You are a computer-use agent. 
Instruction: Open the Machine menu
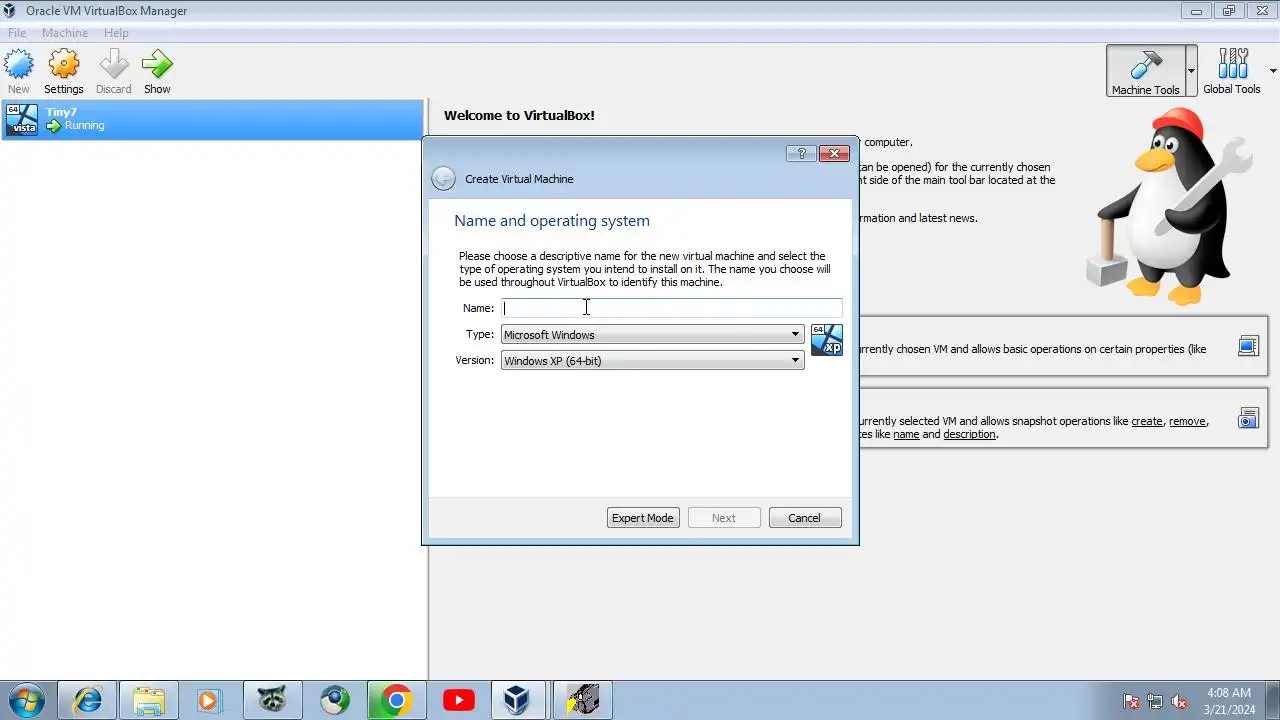(65, 33)
